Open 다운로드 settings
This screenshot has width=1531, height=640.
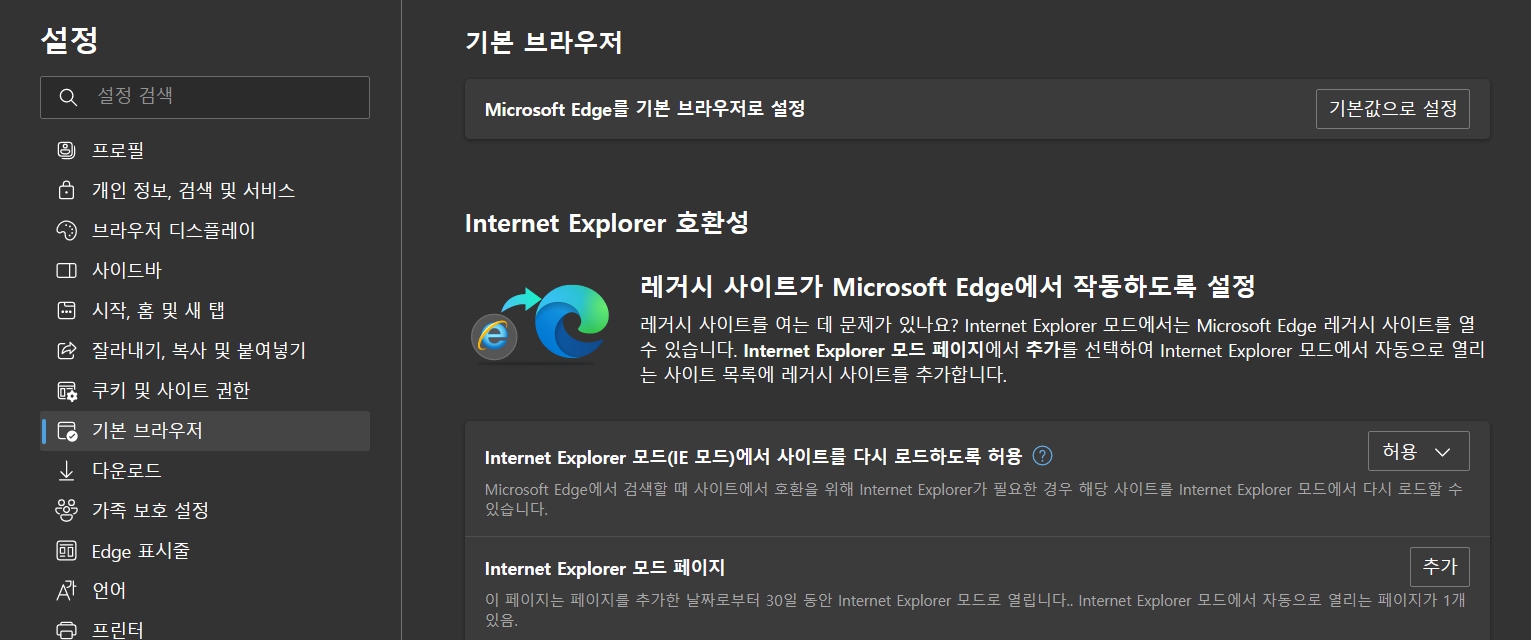[x=205, y=470]
